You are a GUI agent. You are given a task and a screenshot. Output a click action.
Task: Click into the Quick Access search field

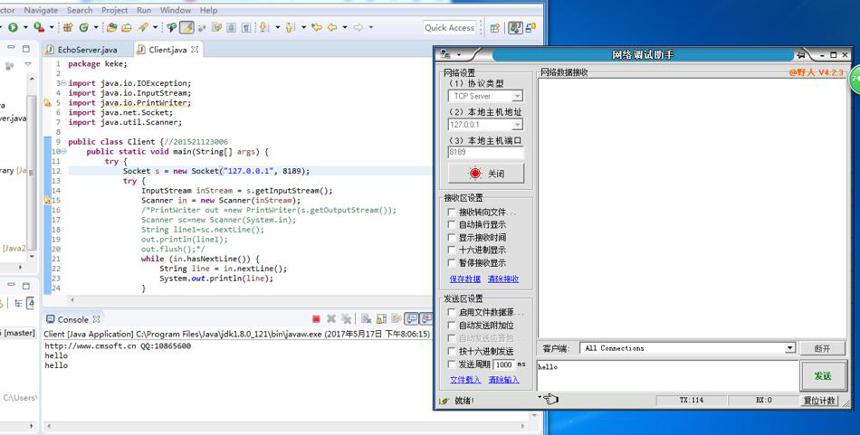[x=449, y=27]
